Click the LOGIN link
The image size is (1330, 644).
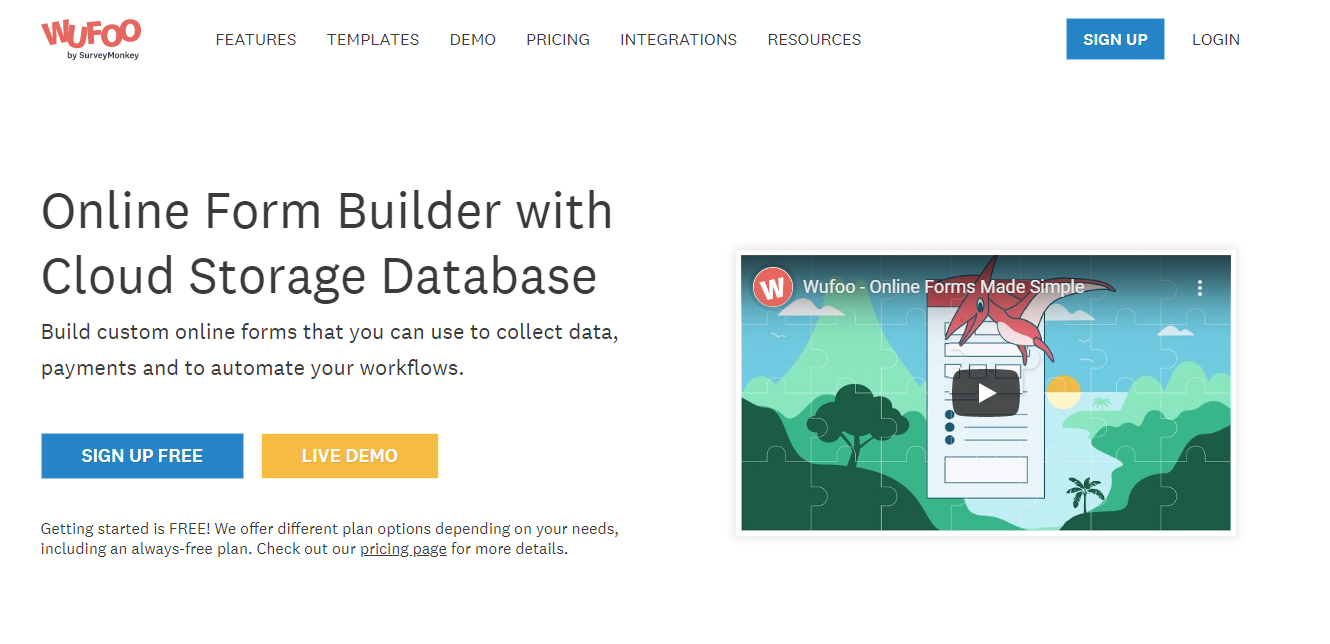tap(1216, 40)
